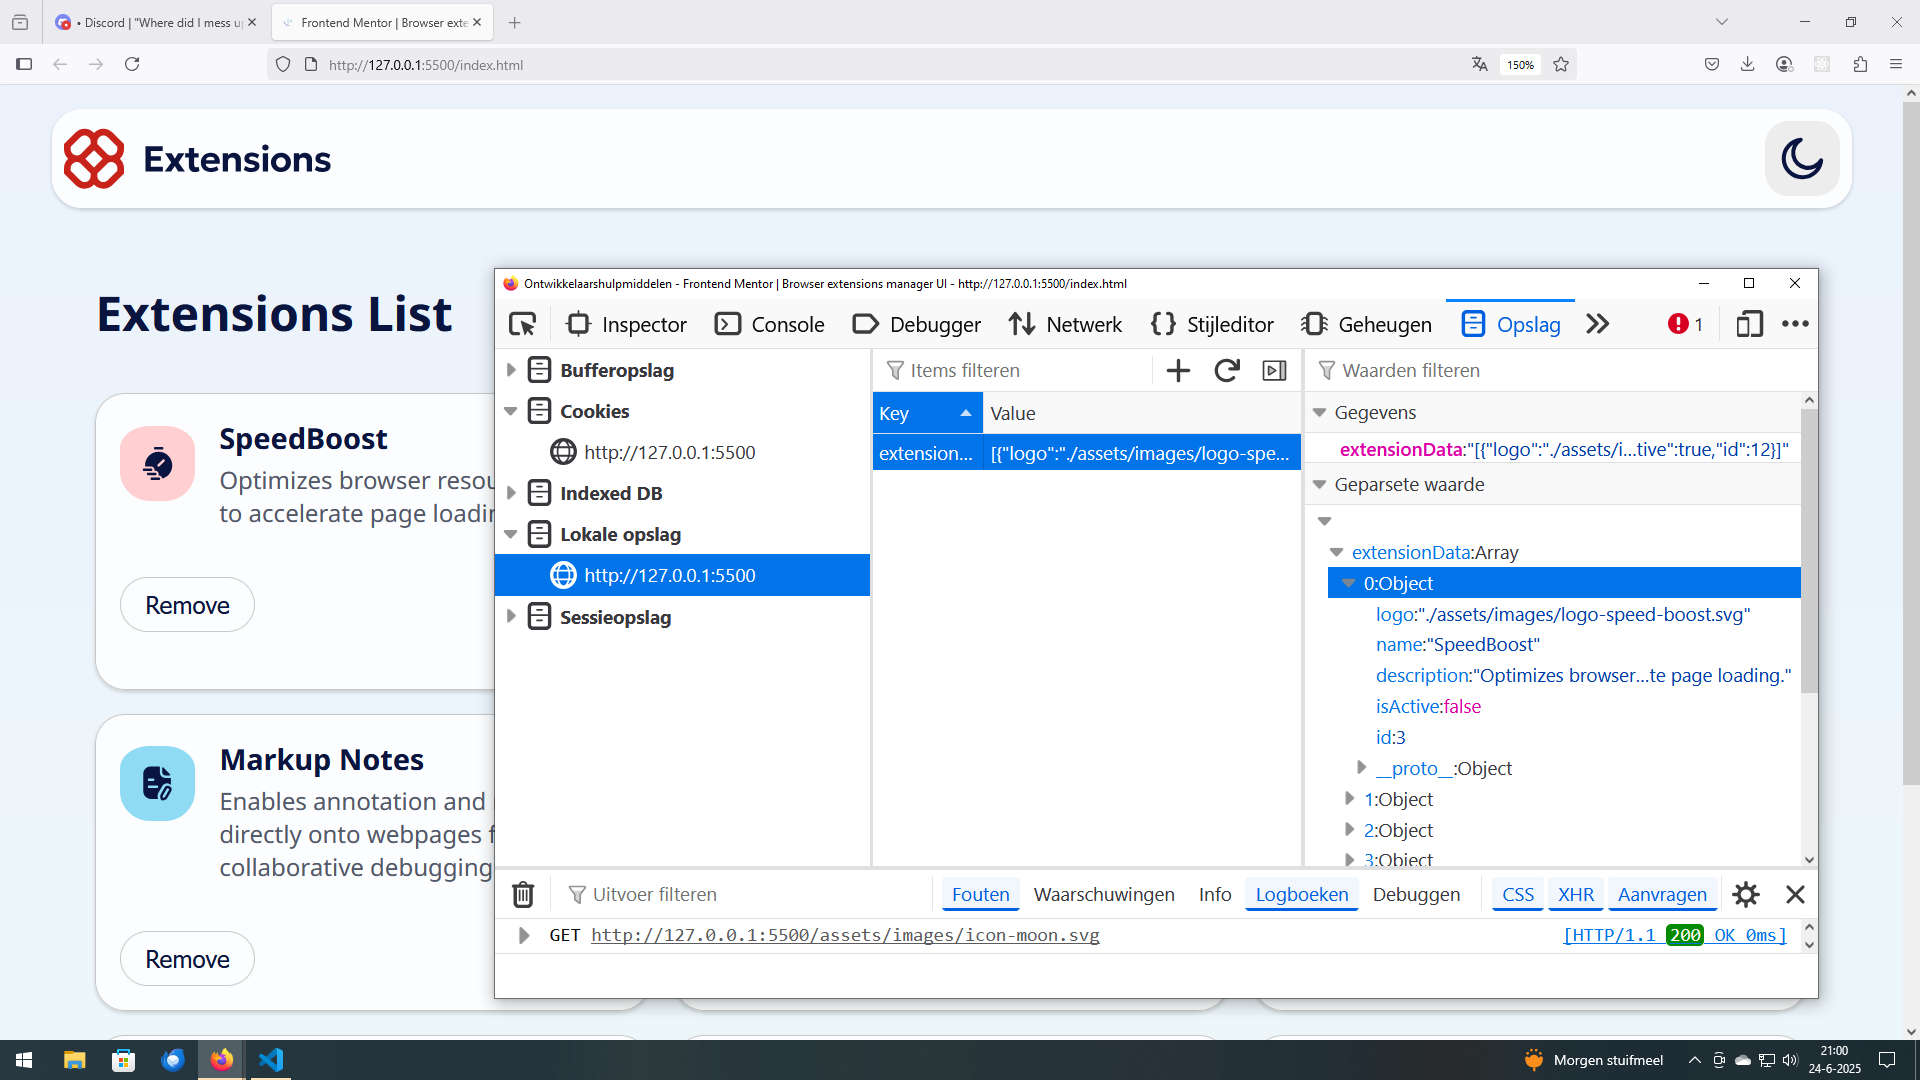Toggle responsive design mode icon
The width and height of the screenshot is (1920, 1080).
(x=1749, y=324)
